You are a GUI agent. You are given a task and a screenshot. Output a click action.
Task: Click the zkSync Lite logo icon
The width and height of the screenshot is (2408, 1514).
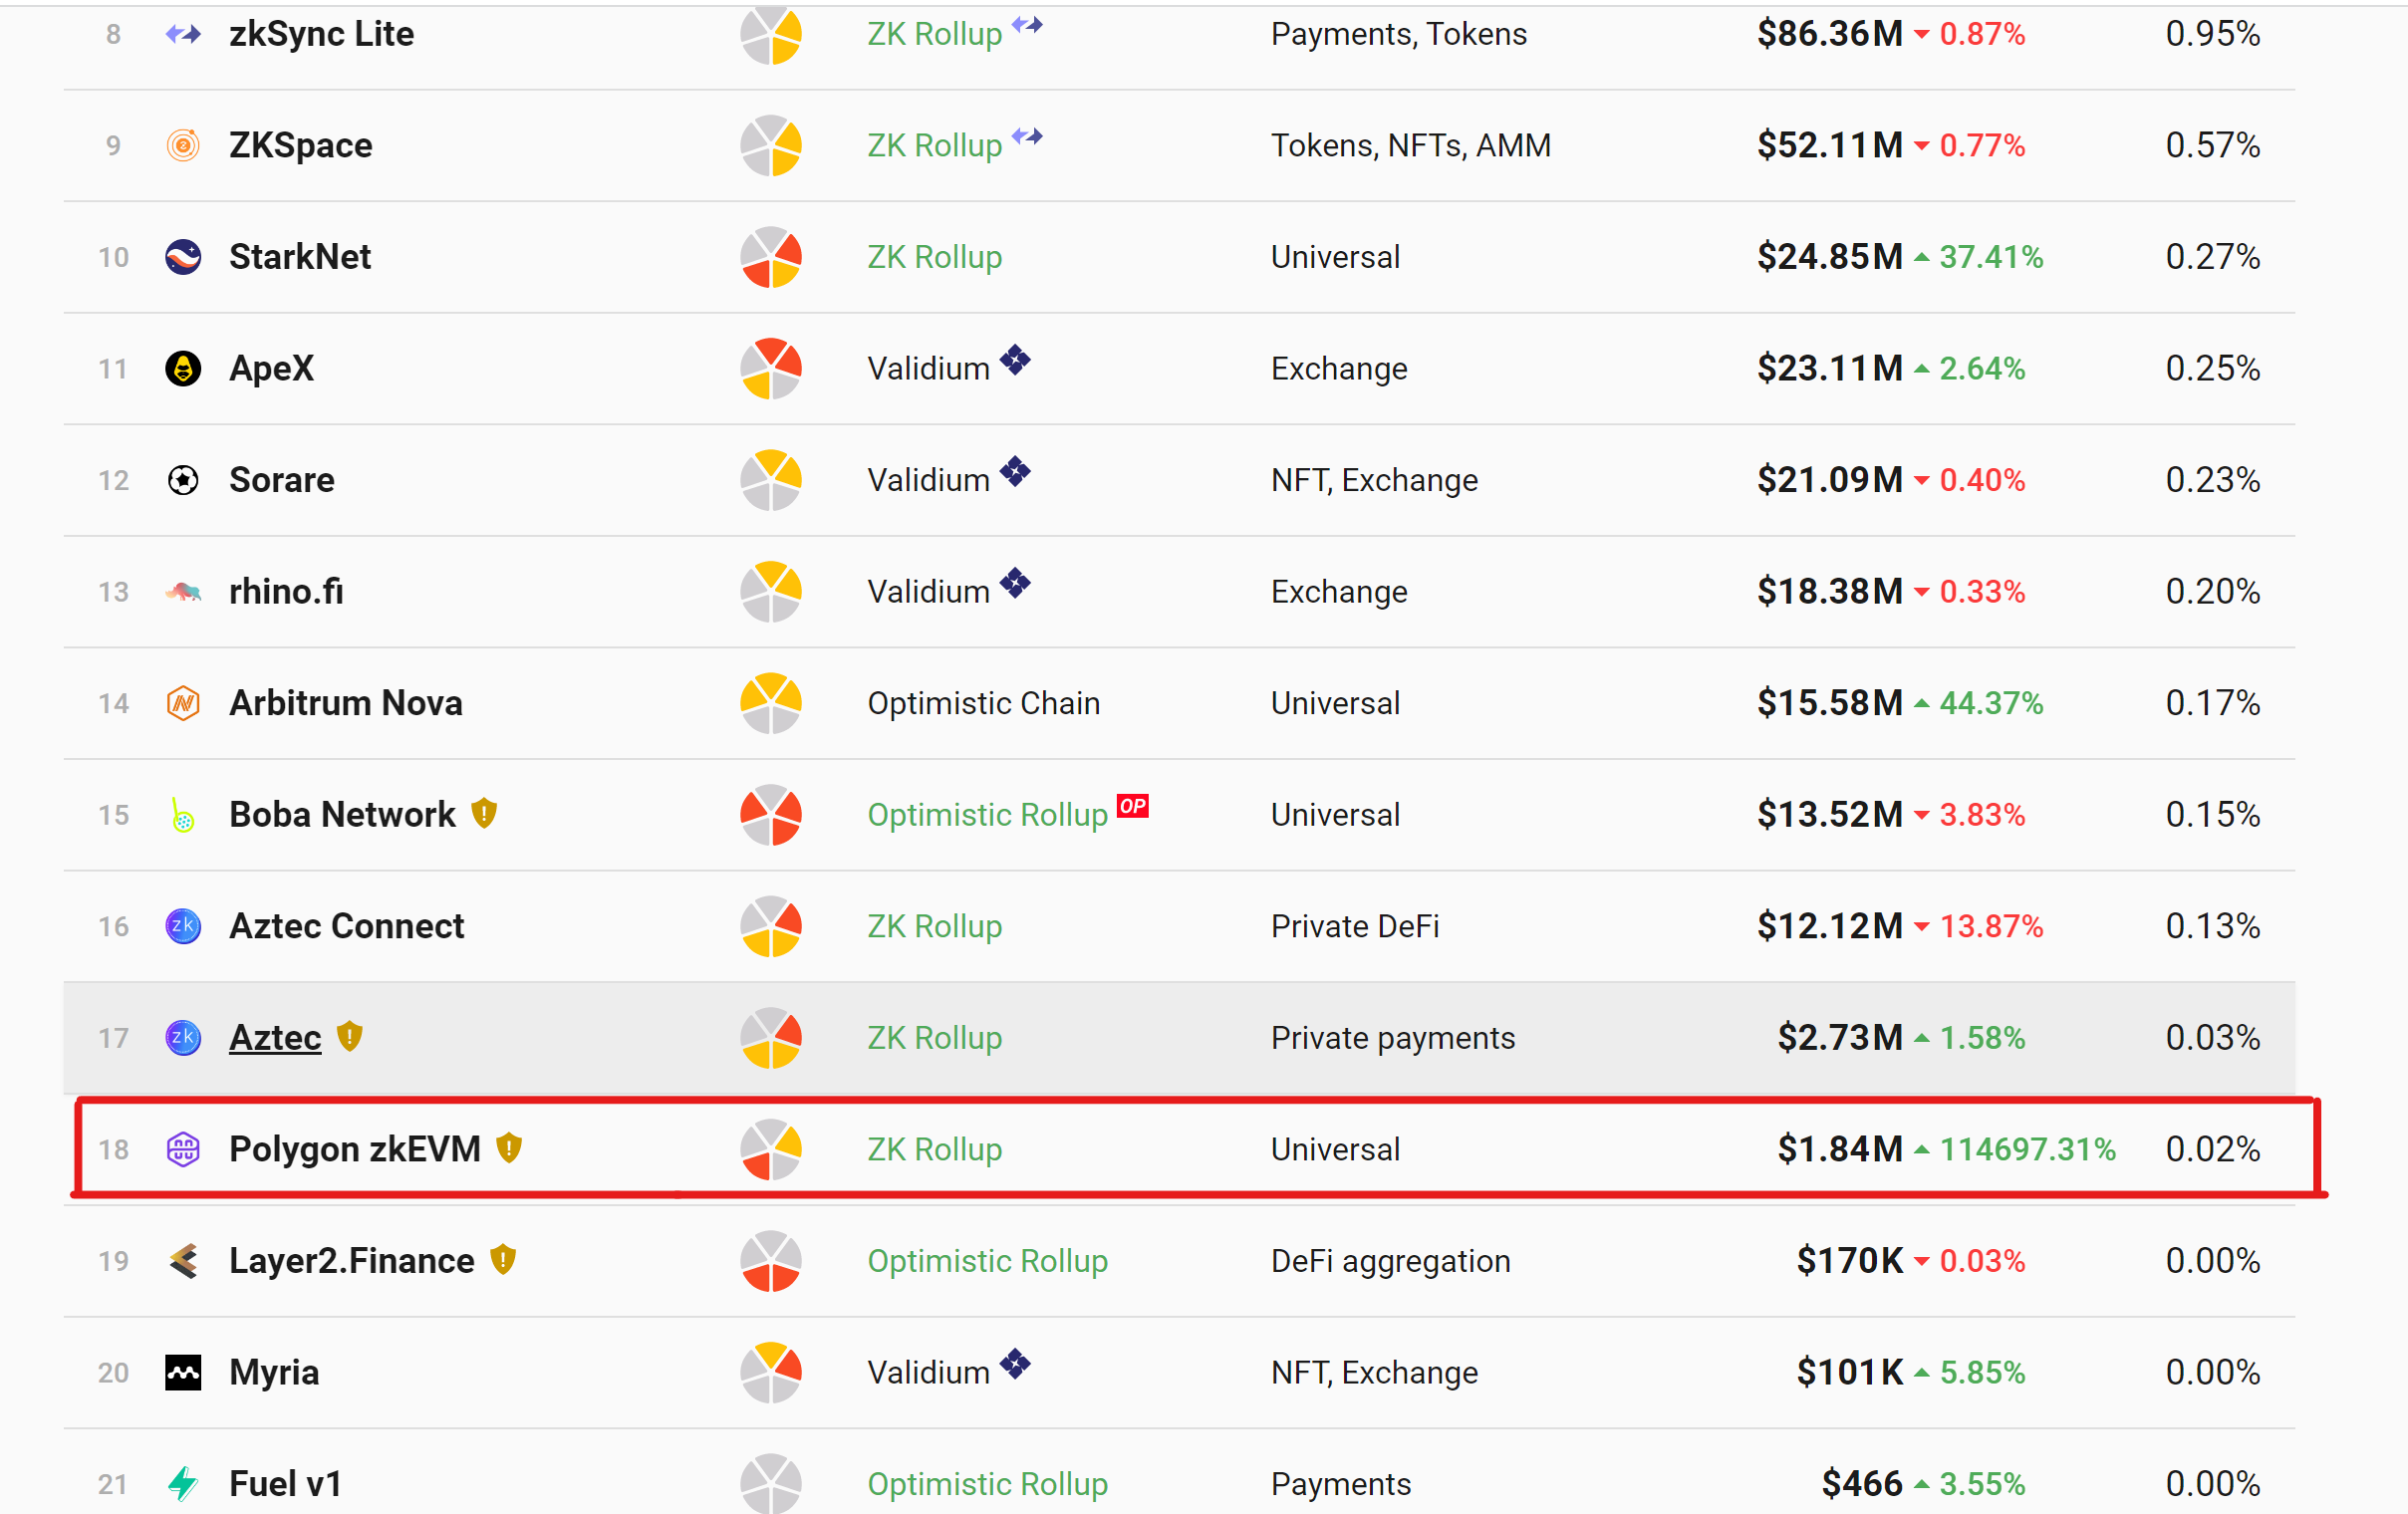pyautogui.click(x=183, y=35)
